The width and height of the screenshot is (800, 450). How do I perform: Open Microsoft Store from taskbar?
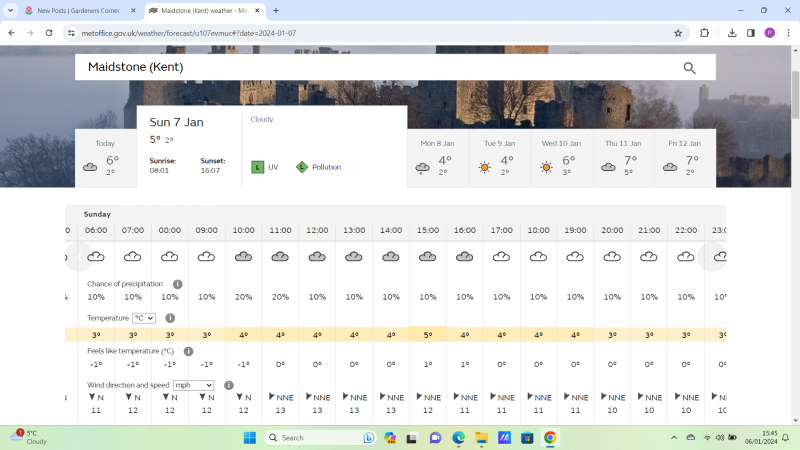coord(527,438)
